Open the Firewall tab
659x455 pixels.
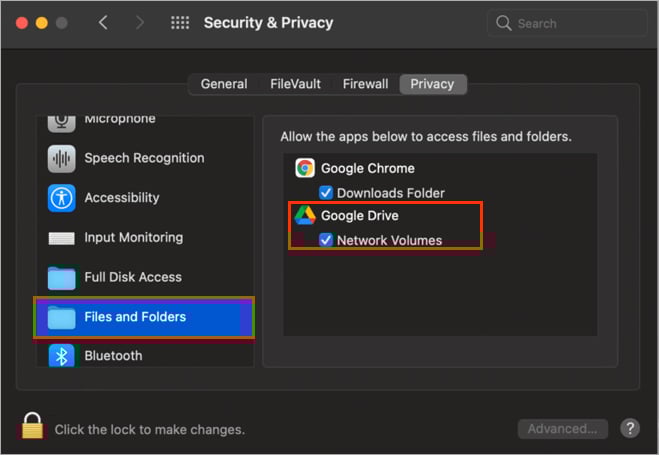tap(365, 84)
